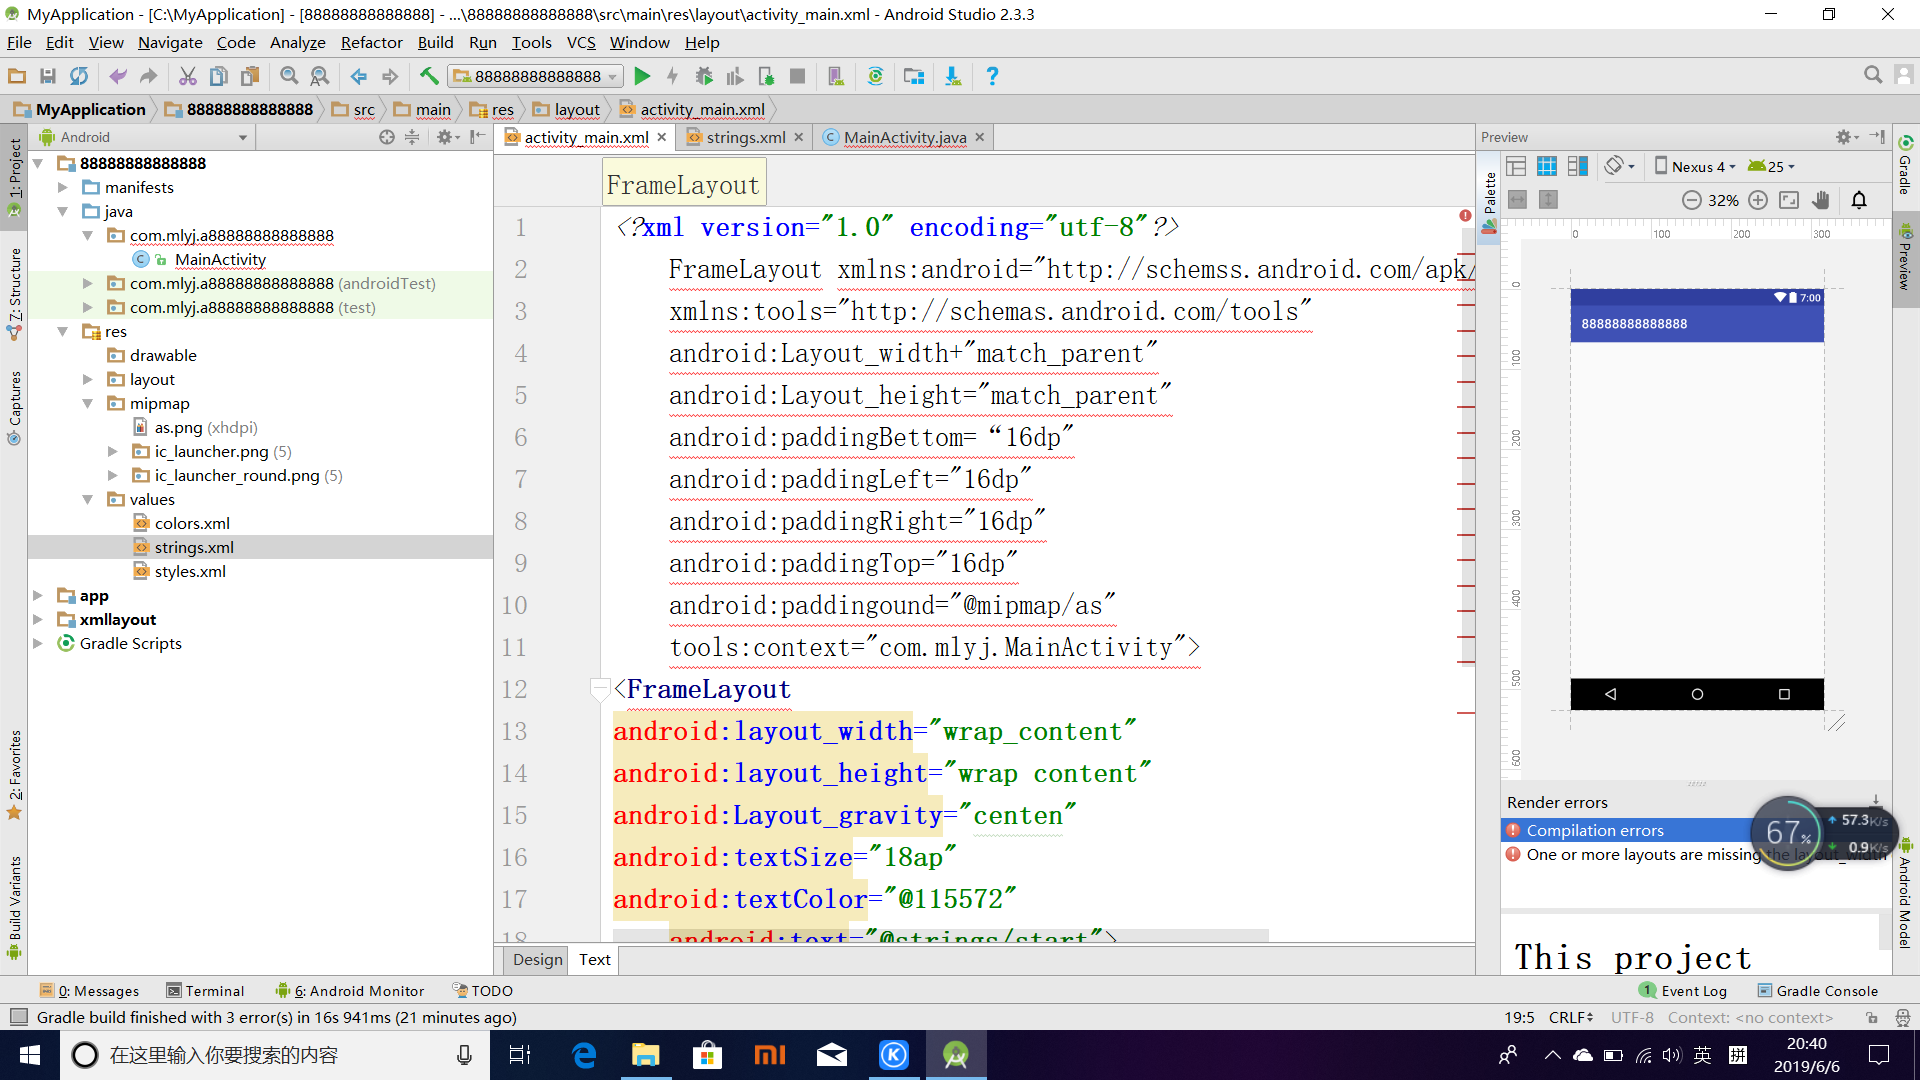Collapse the res folder
The width and height of the screenshot is (1920, 1080).
(63, 331)
